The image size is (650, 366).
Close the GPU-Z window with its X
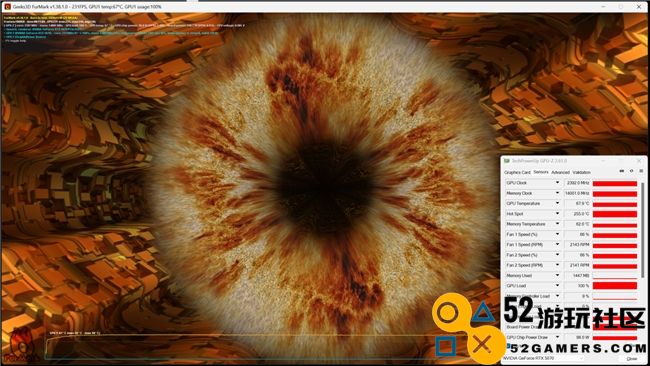pyautogui.click(x=639, y=161)
